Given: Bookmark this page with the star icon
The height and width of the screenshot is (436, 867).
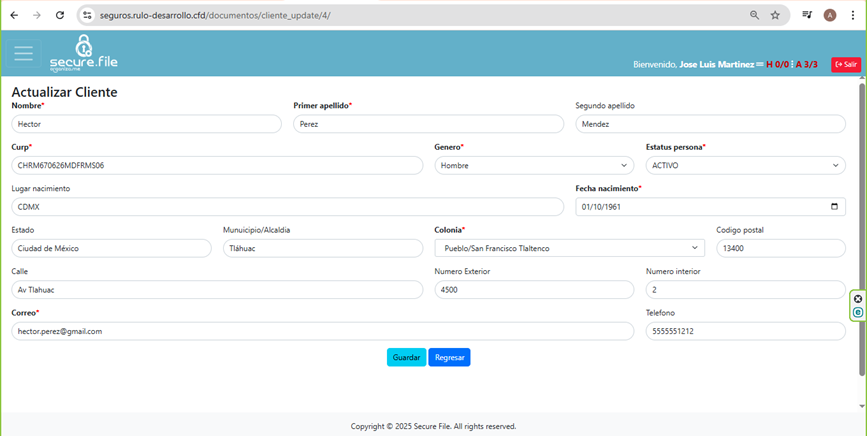Looking at the screenshot, I should coord(775,16).
